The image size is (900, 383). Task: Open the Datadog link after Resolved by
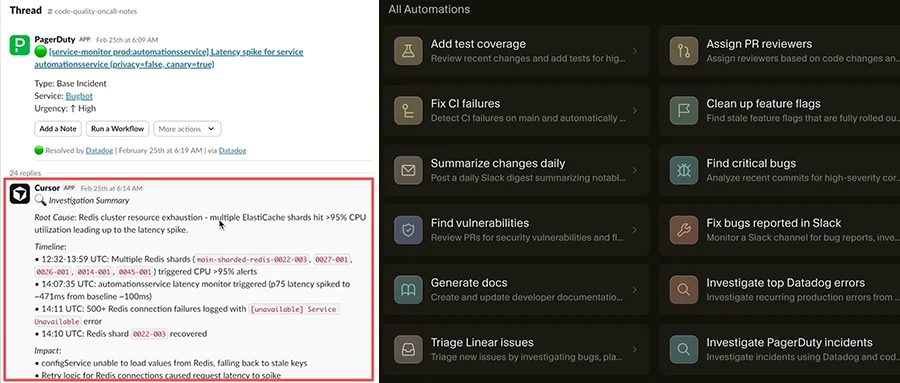[99, 150]
